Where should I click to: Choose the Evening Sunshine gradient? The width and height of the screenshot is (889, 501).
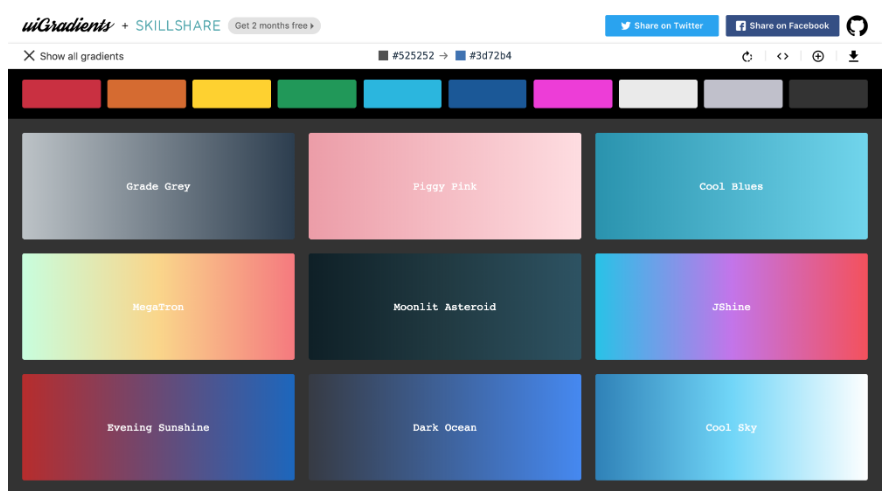click(x=158, y=427)
